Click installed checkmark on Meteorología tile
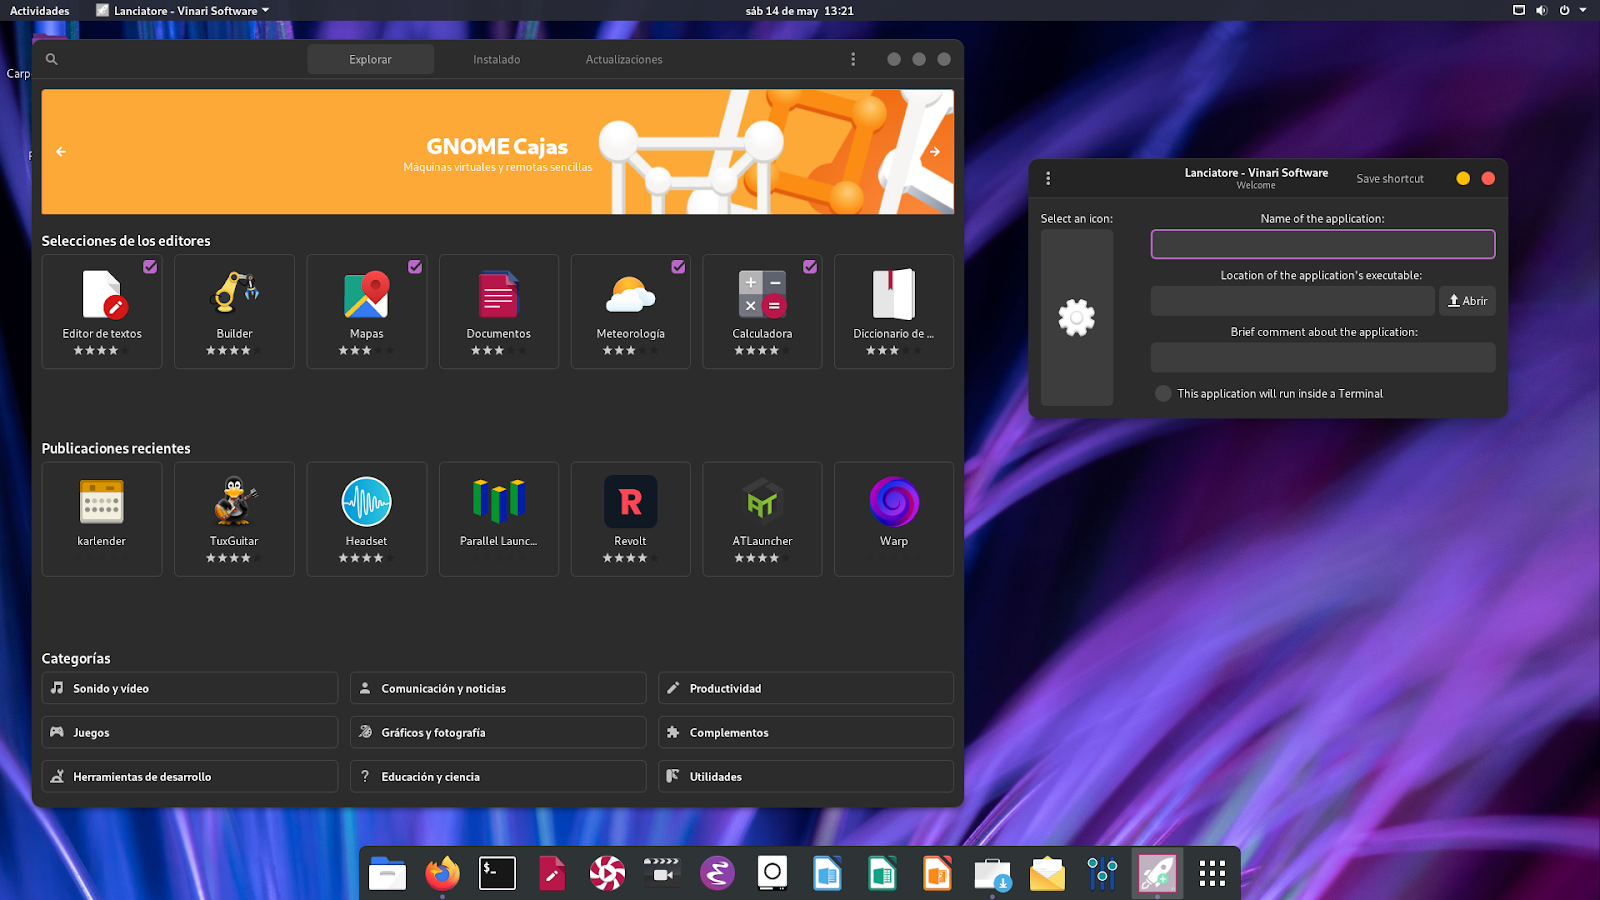This screenshot has width=1600, height=900. 678,267
